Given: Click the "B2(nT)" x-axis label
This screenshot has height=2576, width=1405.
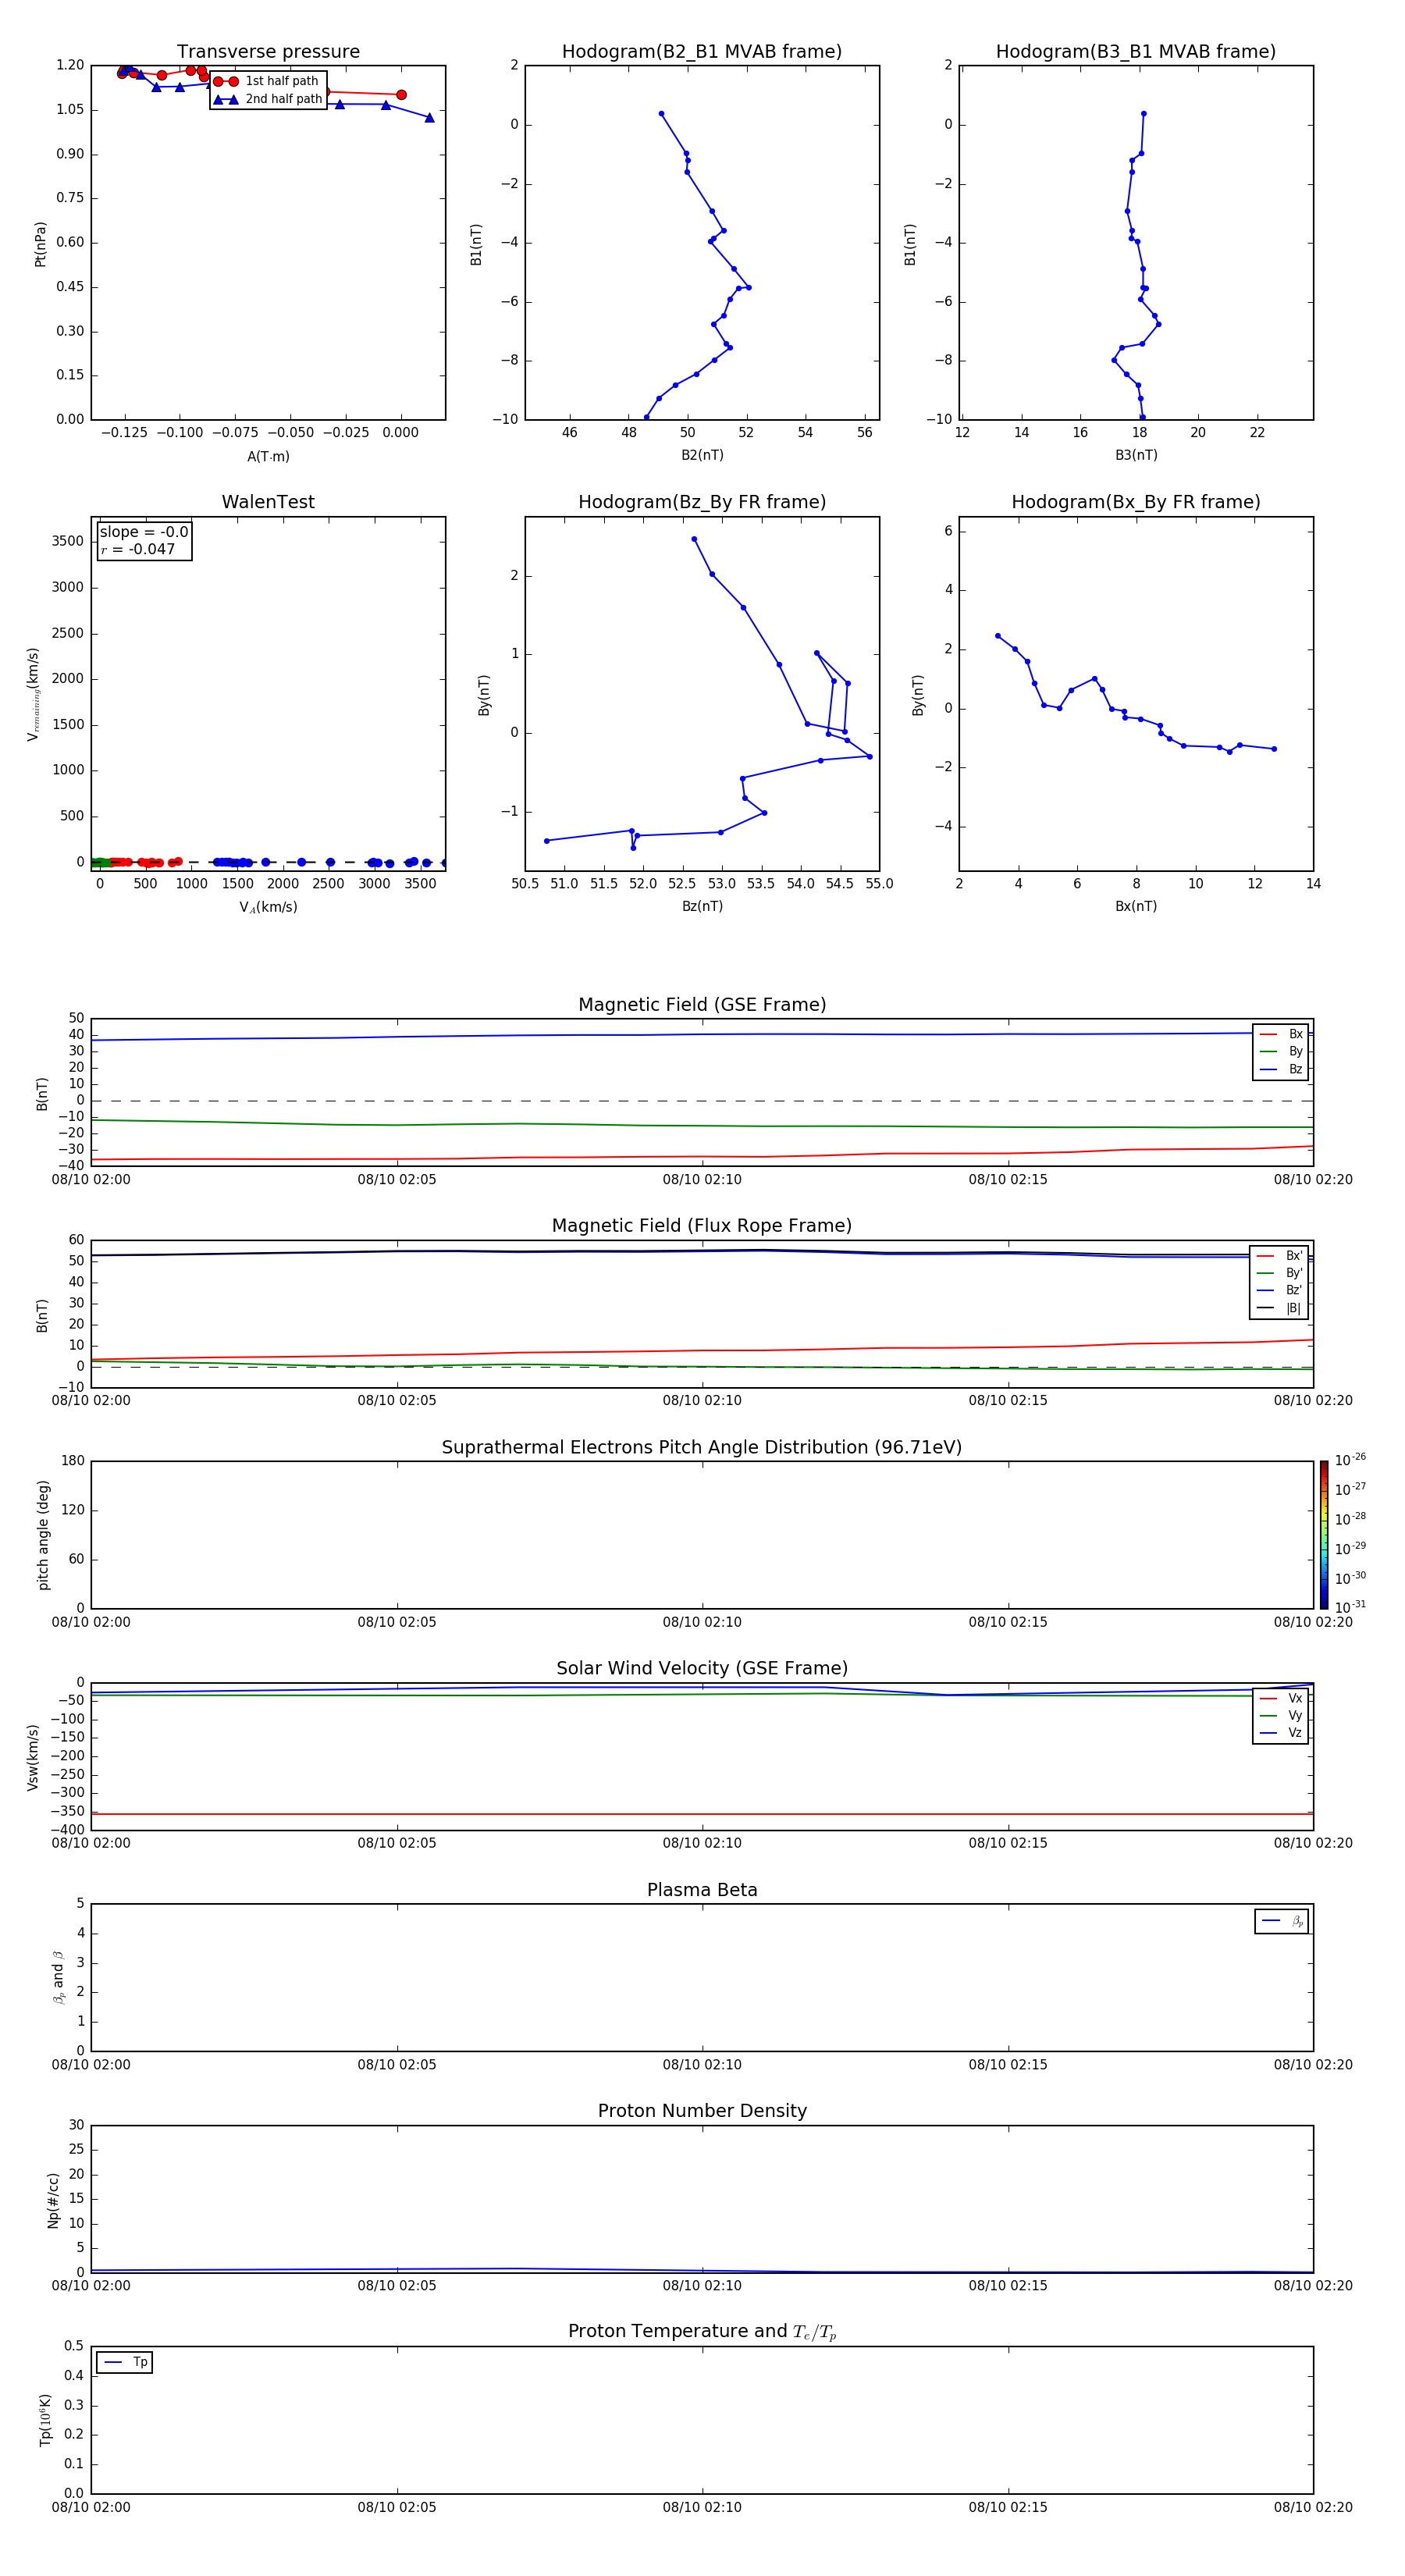Looking at the screenshot, I should tap(702, 455).
